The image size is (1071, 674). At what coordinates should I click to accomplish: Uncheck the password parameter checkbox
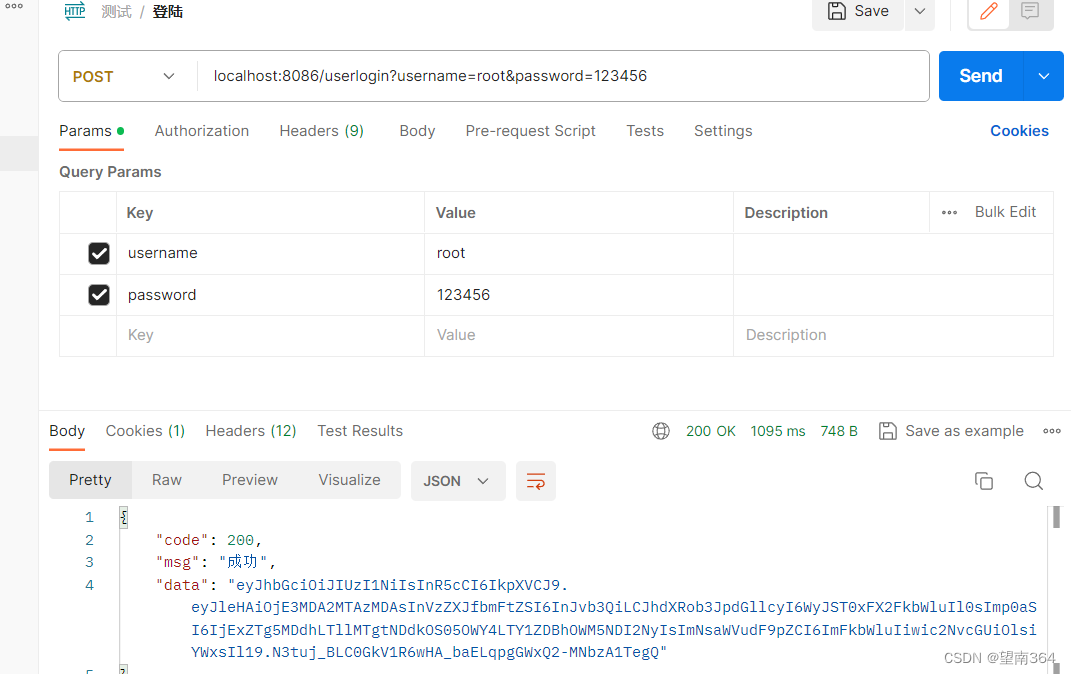point(99,295)
